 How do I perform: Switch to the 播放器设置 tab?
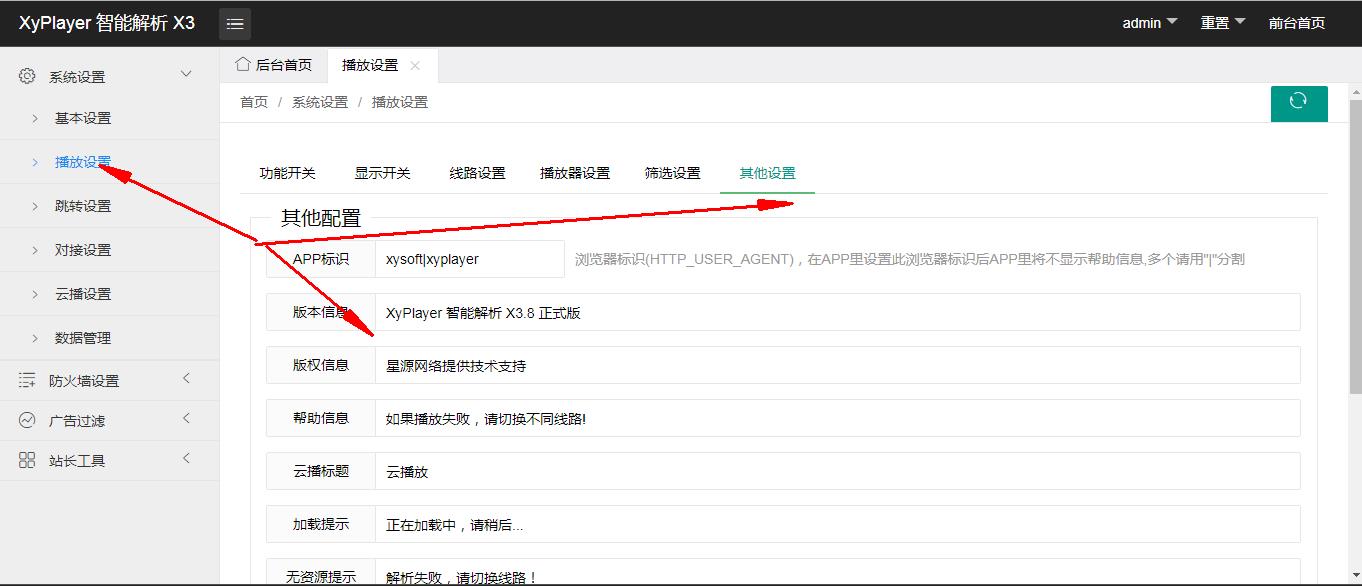pyautogui.click(x=575, y=173)
